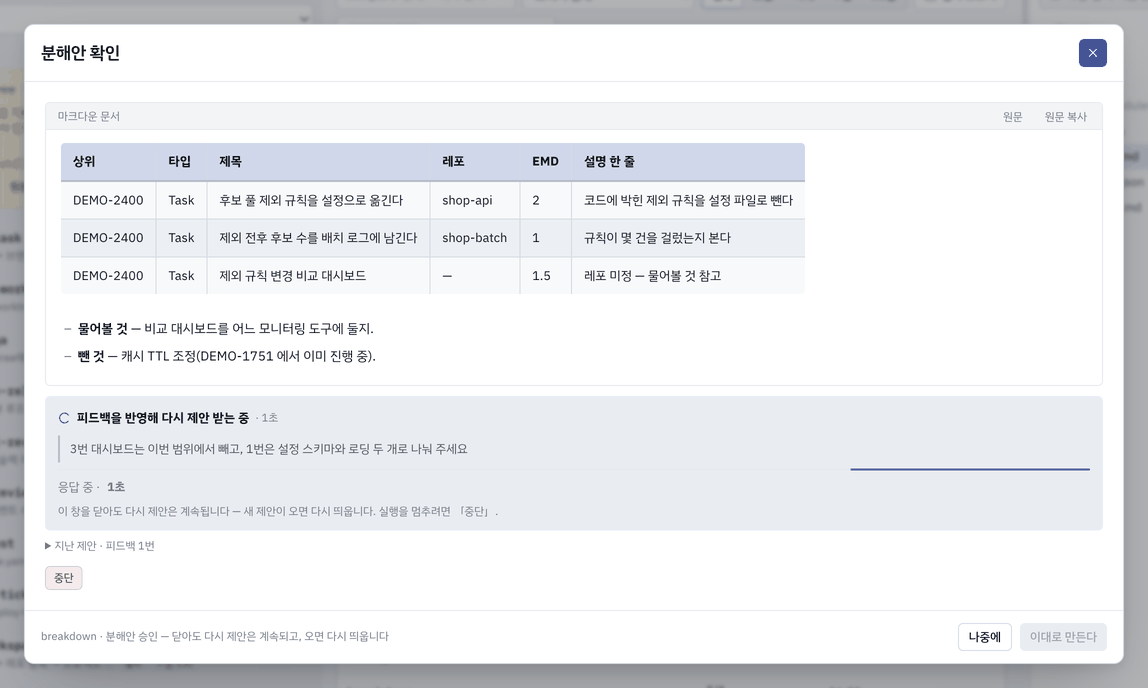
Task: Click the EMD column header
Action: pos(545,162)
